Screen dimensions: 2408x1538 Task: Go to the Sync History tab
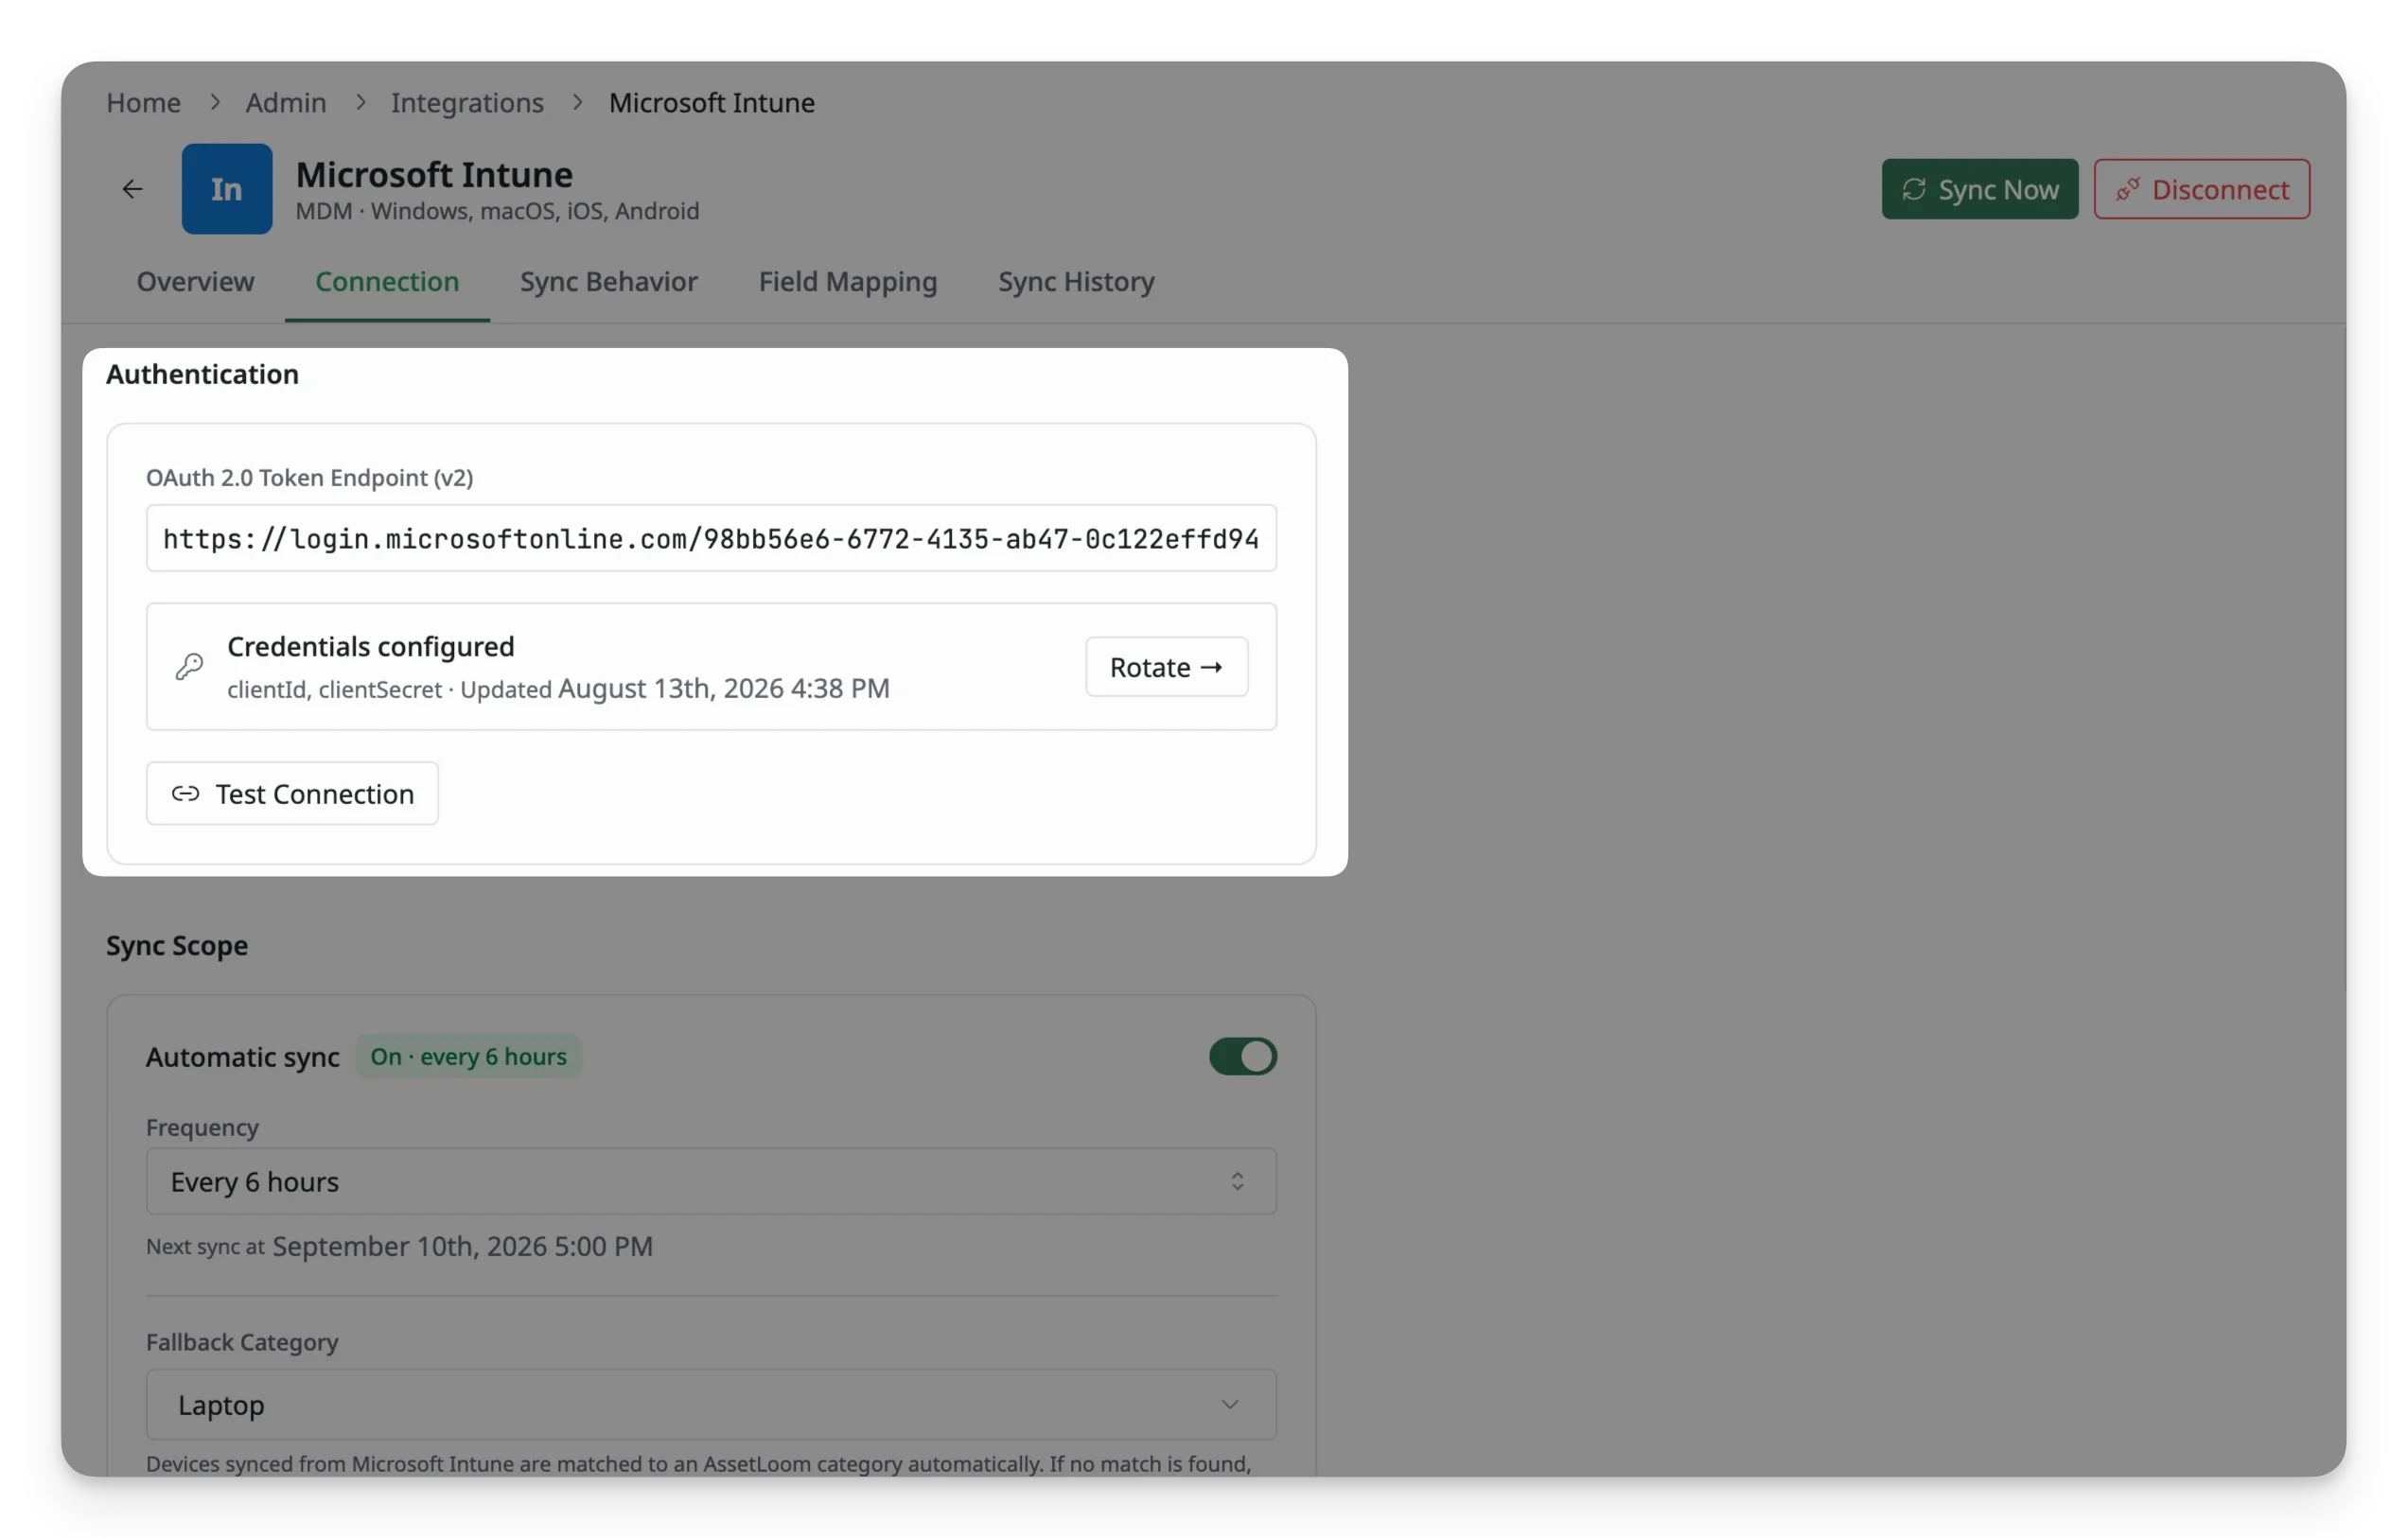pos(1076,282)
